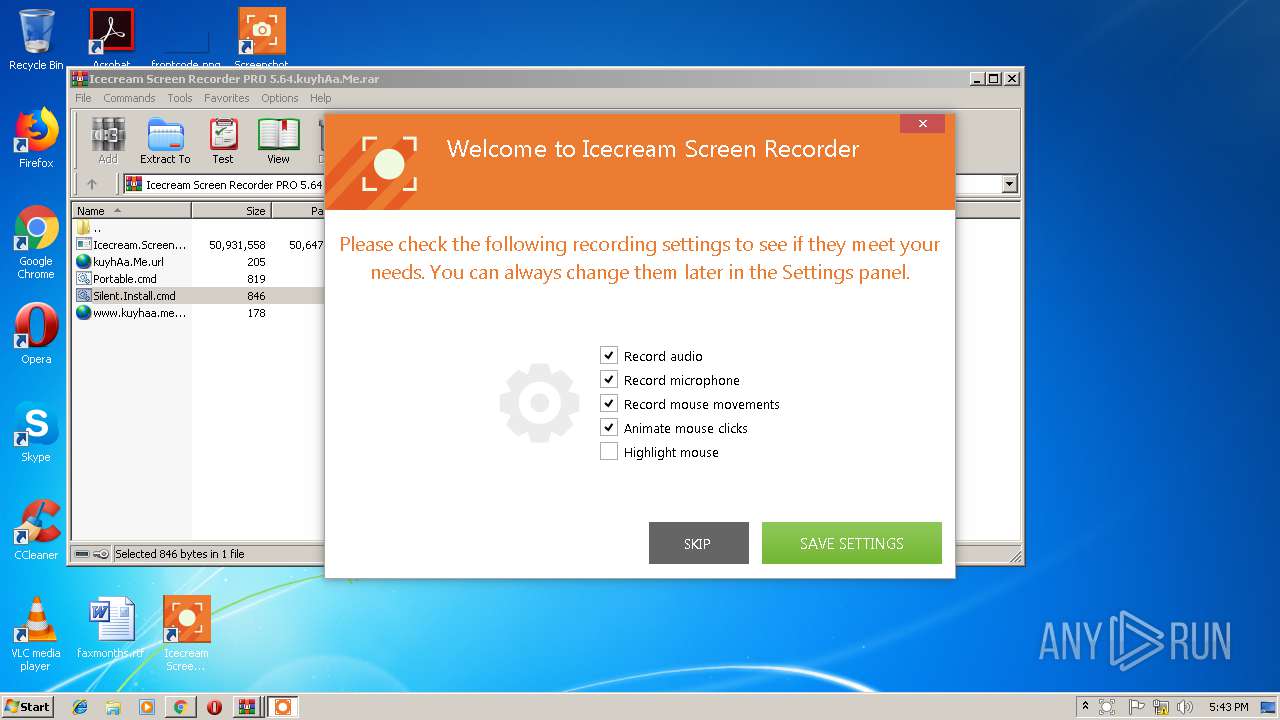
Task: Open Acrobat desktop shortcut
Action: click(x=111, y=38)
